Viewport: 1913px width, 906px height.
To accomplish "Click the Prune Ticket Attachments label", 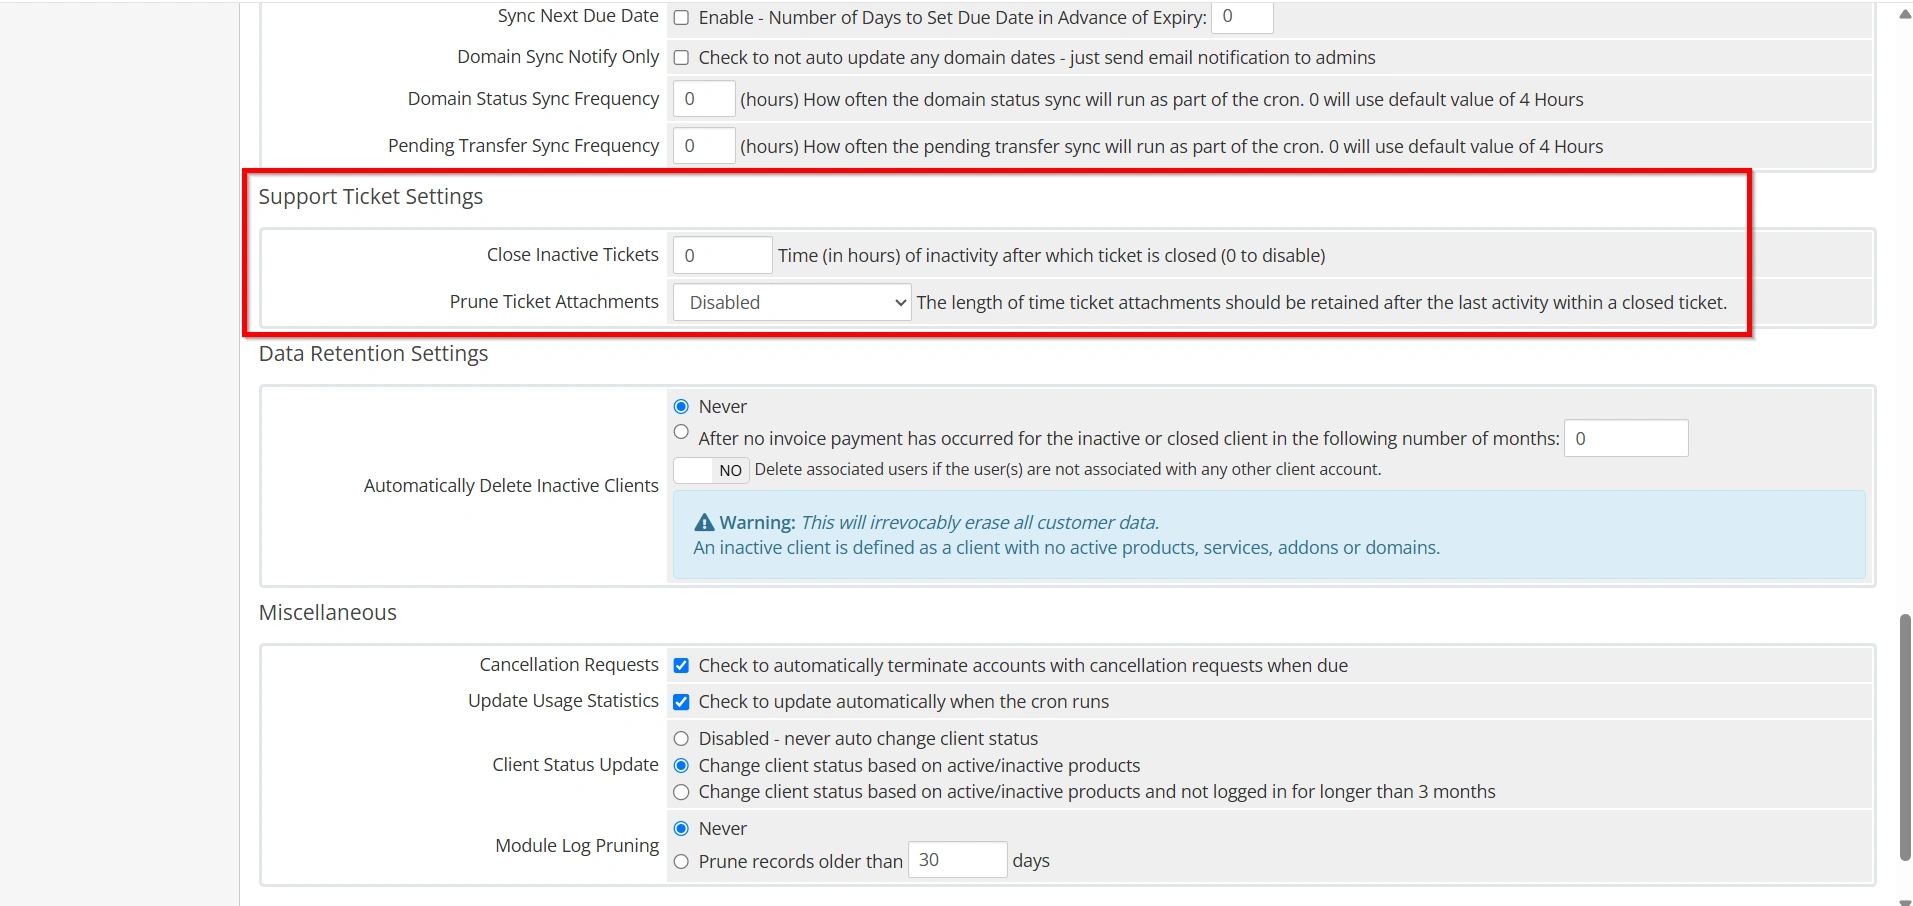I will click(554, 302).
